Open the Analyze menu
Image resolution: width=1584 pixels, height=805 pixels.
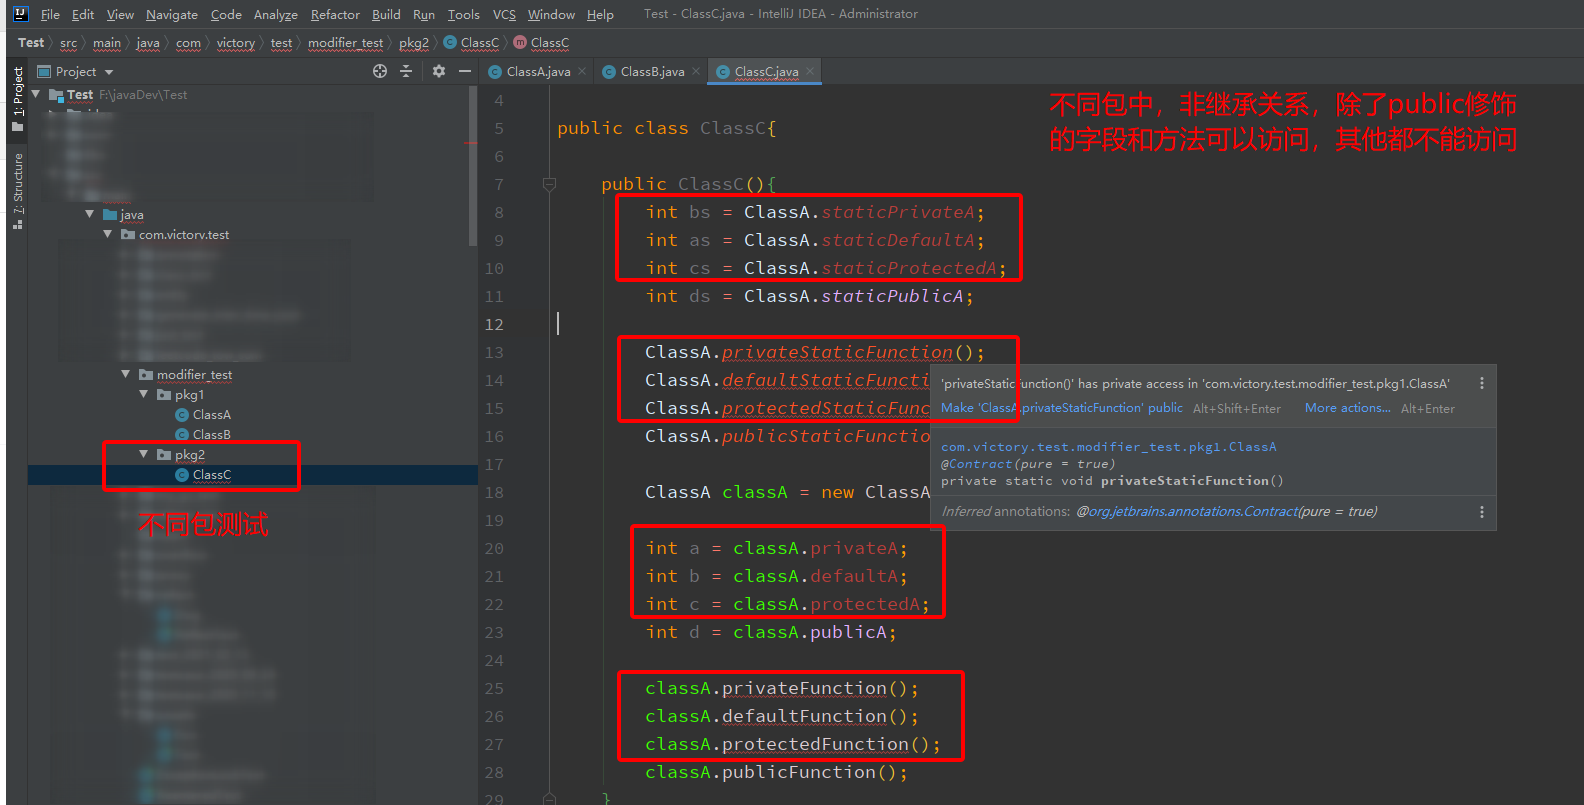pyautogui.click(x=276, y=14)
